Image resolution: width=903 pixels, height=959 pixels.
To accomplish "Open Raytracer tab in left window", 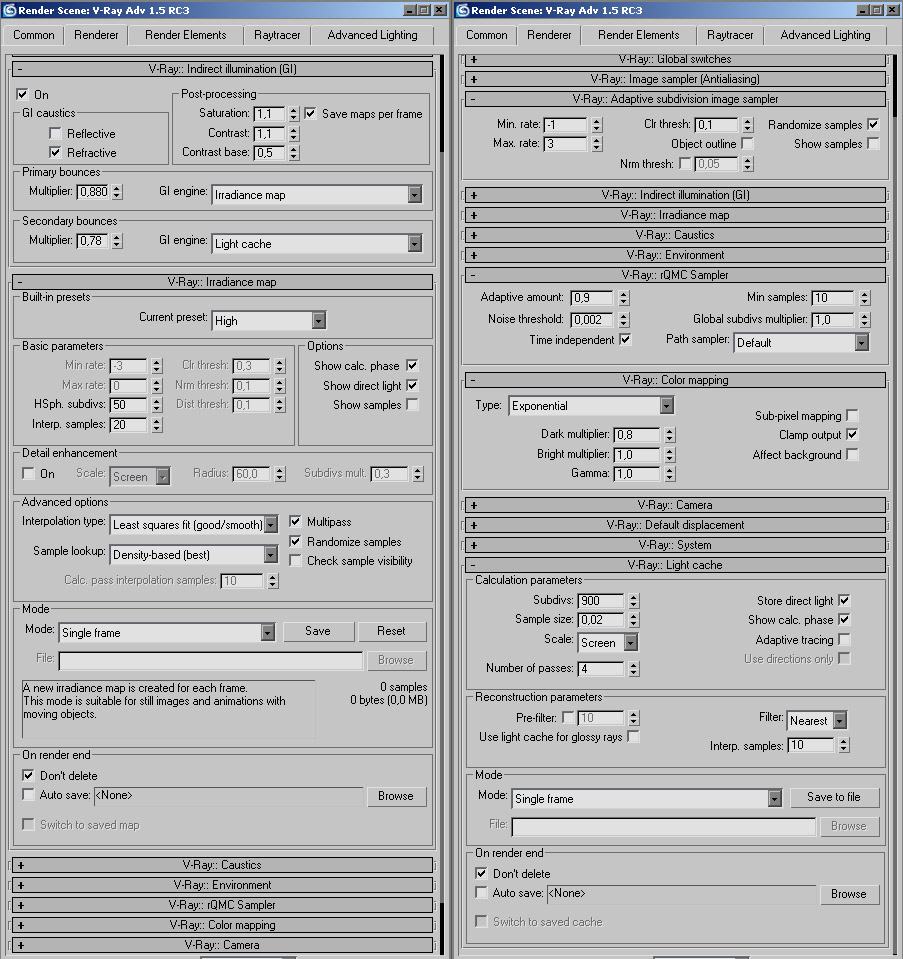I will pos(277,35).
